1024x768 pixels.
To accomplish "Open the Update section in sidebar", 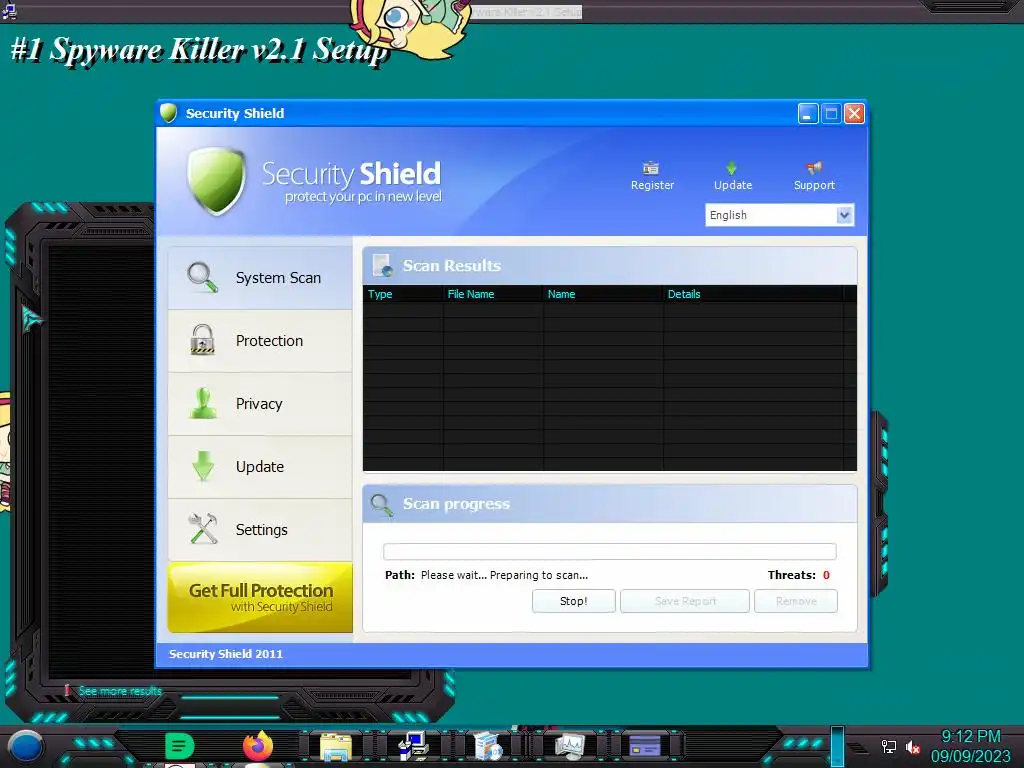I will tap(260, 467).
